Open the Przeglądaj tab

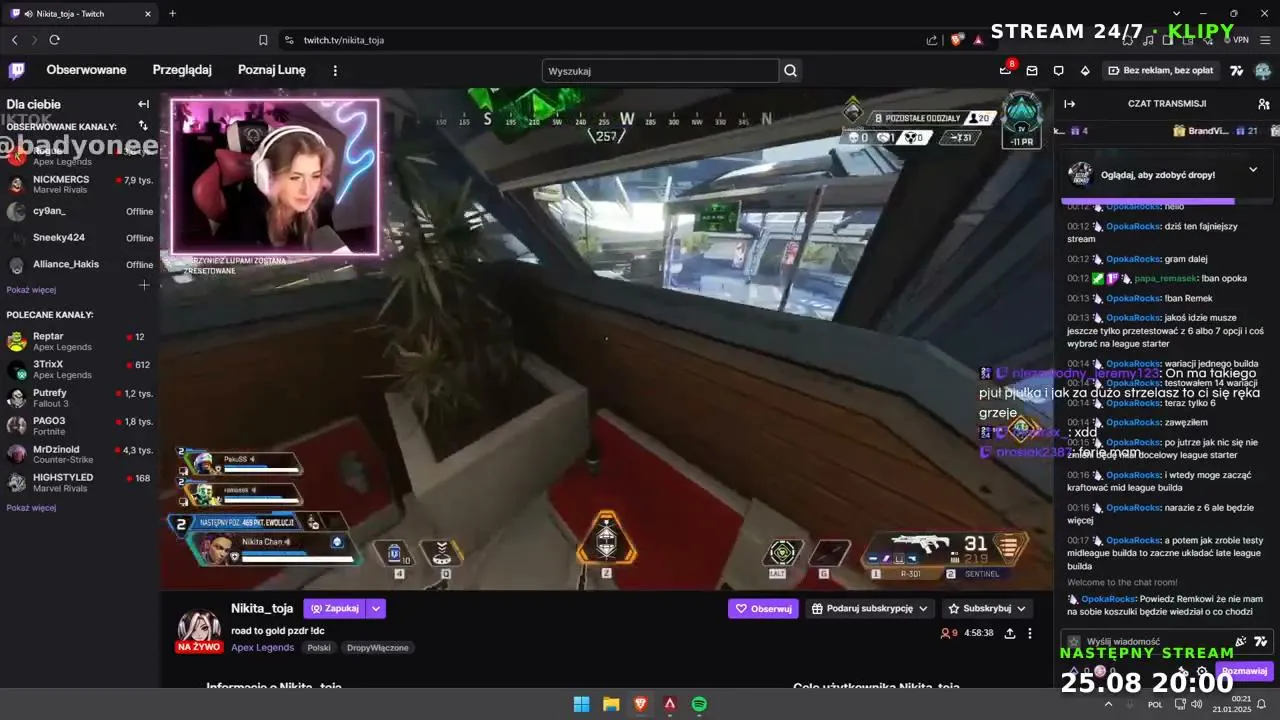[x=182, y=70]
